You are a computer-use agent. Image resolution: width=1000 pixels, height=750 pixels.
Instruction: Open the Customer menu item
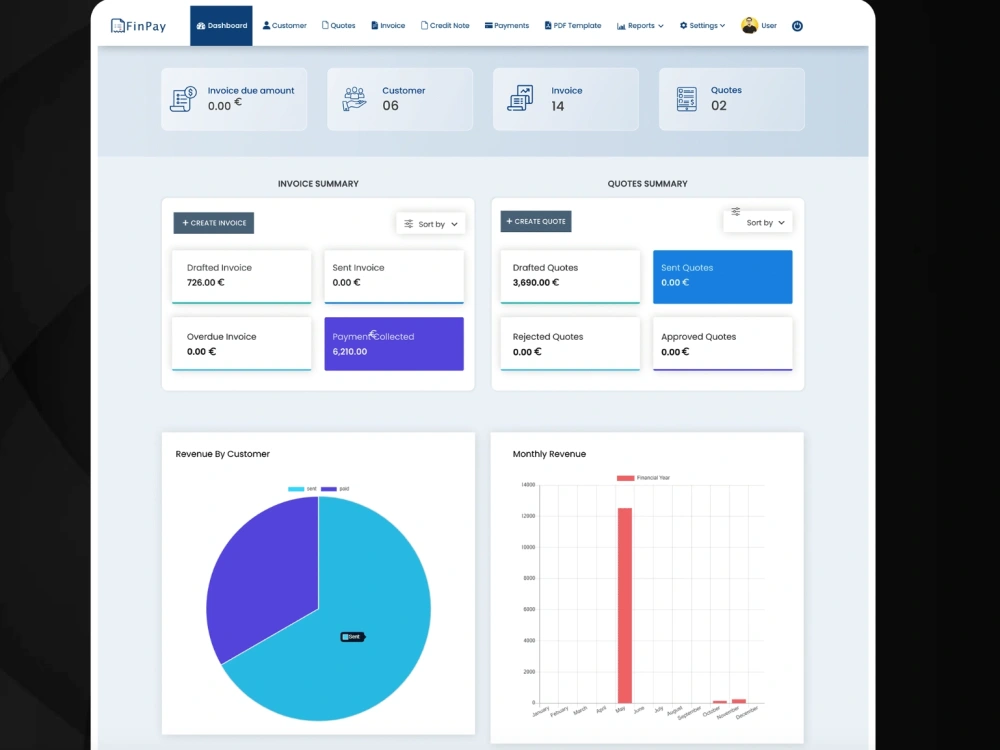coord(284,26)
